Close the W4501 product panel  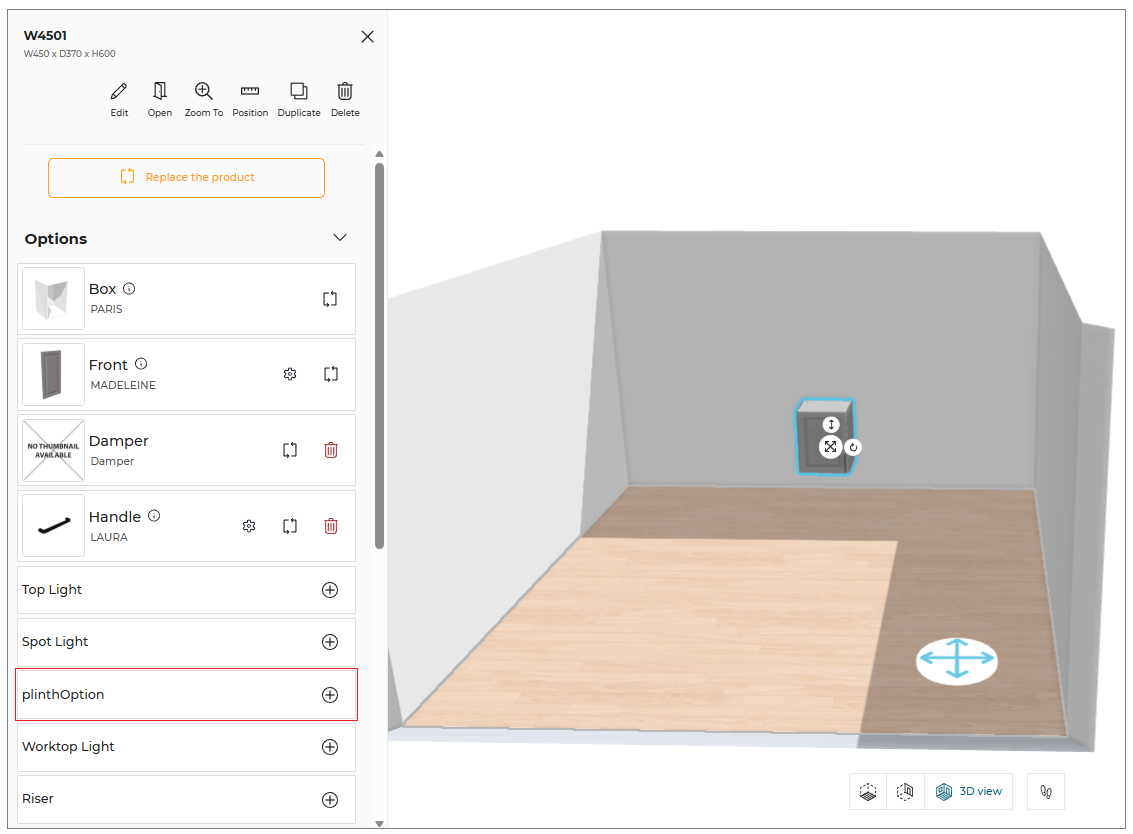(x=367, y=37)
